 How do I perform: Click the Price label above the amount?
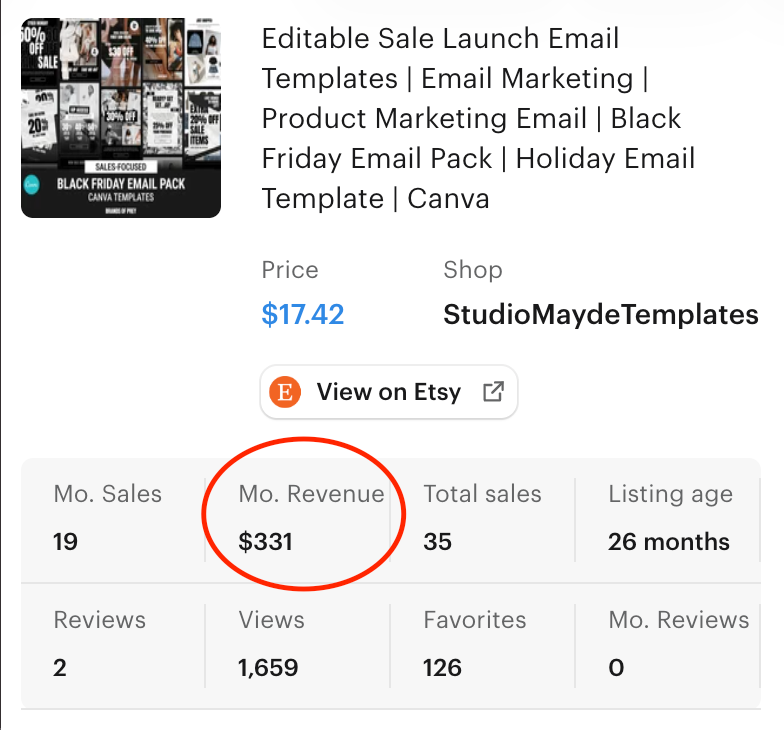click(x=290, y=270)
